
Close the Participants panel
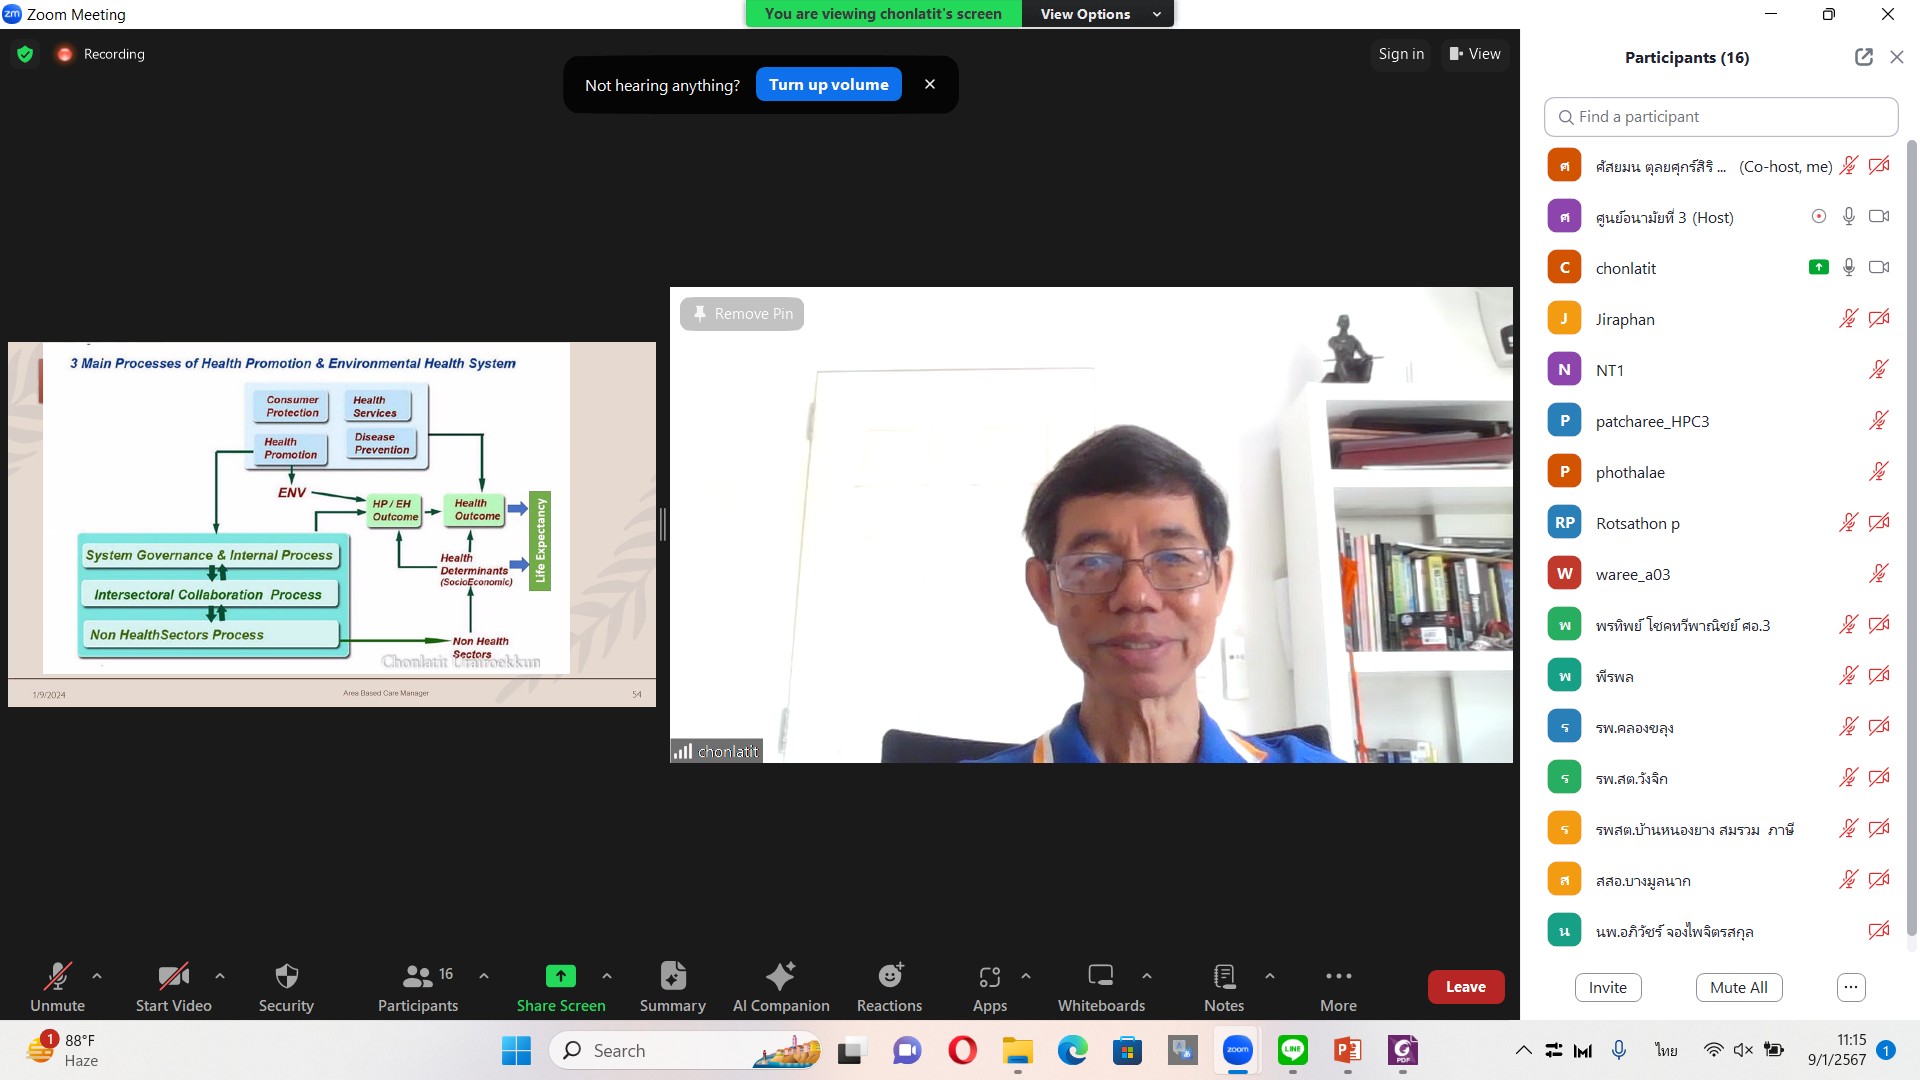(x=1897, y=58)
